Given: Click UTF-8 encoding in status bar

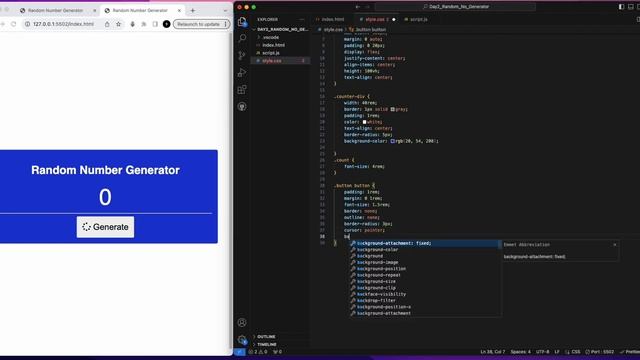Looking at the screenshot, I should [542, 352].
